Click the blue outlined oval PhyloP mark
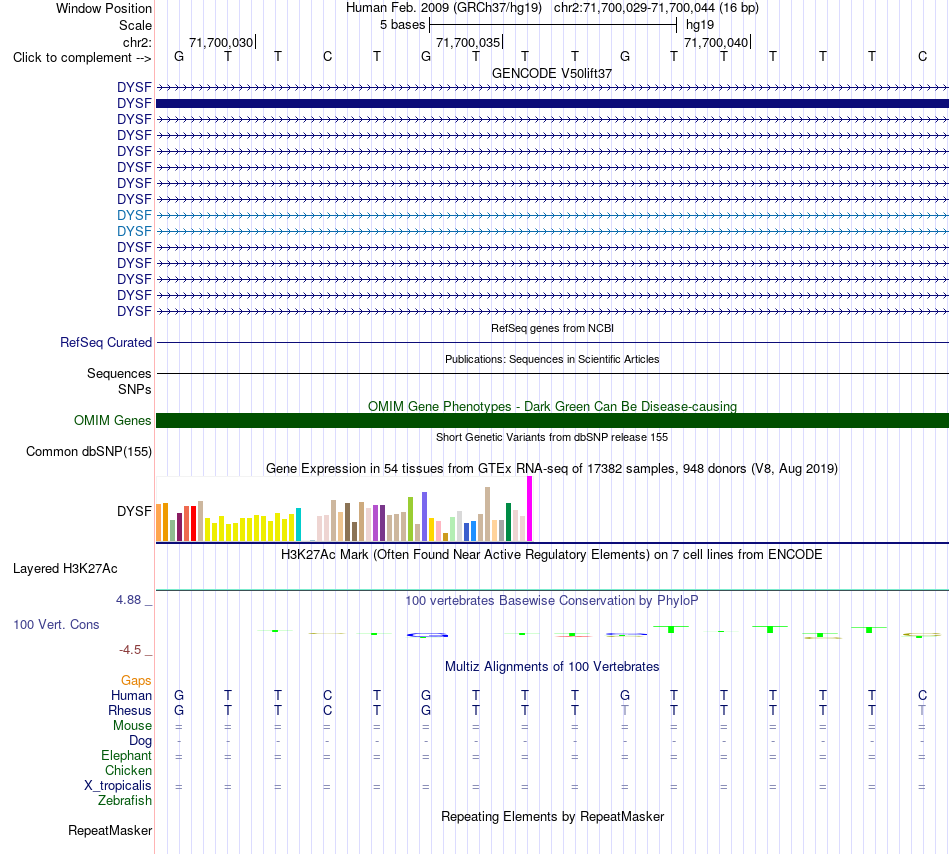 click(427, 635)
